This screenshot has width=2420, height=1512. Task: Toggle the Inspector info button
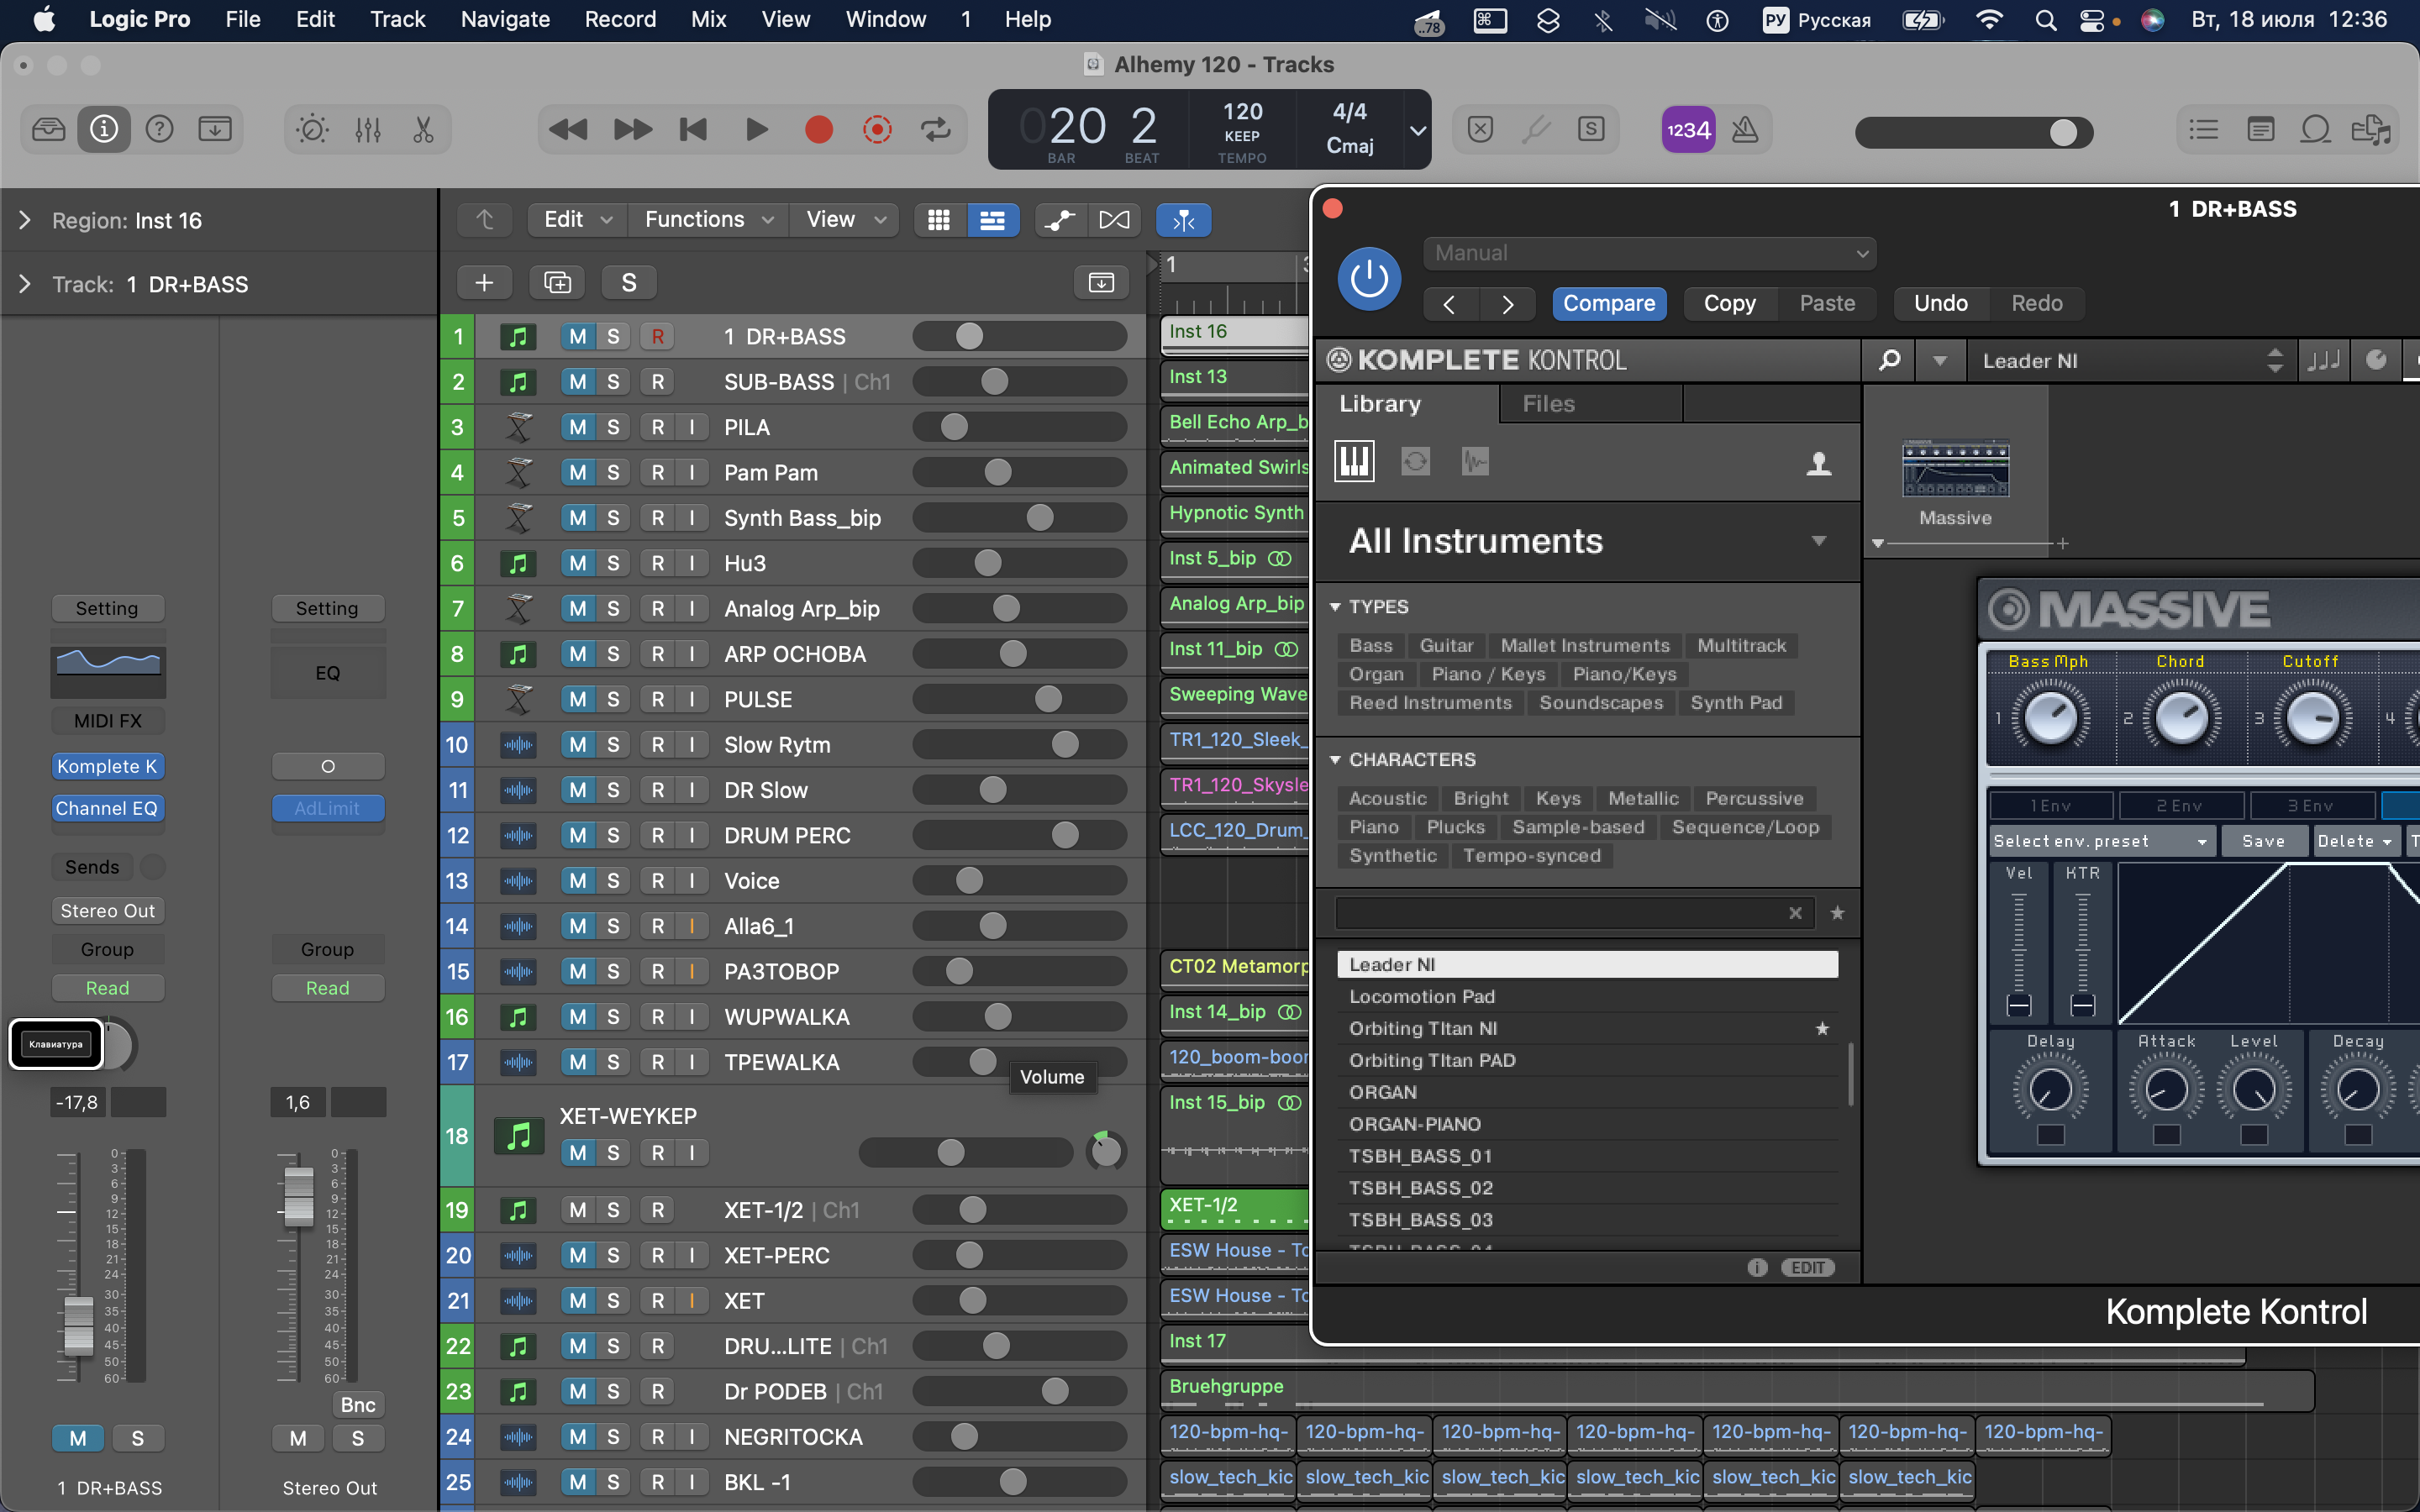tap(104, 130)
